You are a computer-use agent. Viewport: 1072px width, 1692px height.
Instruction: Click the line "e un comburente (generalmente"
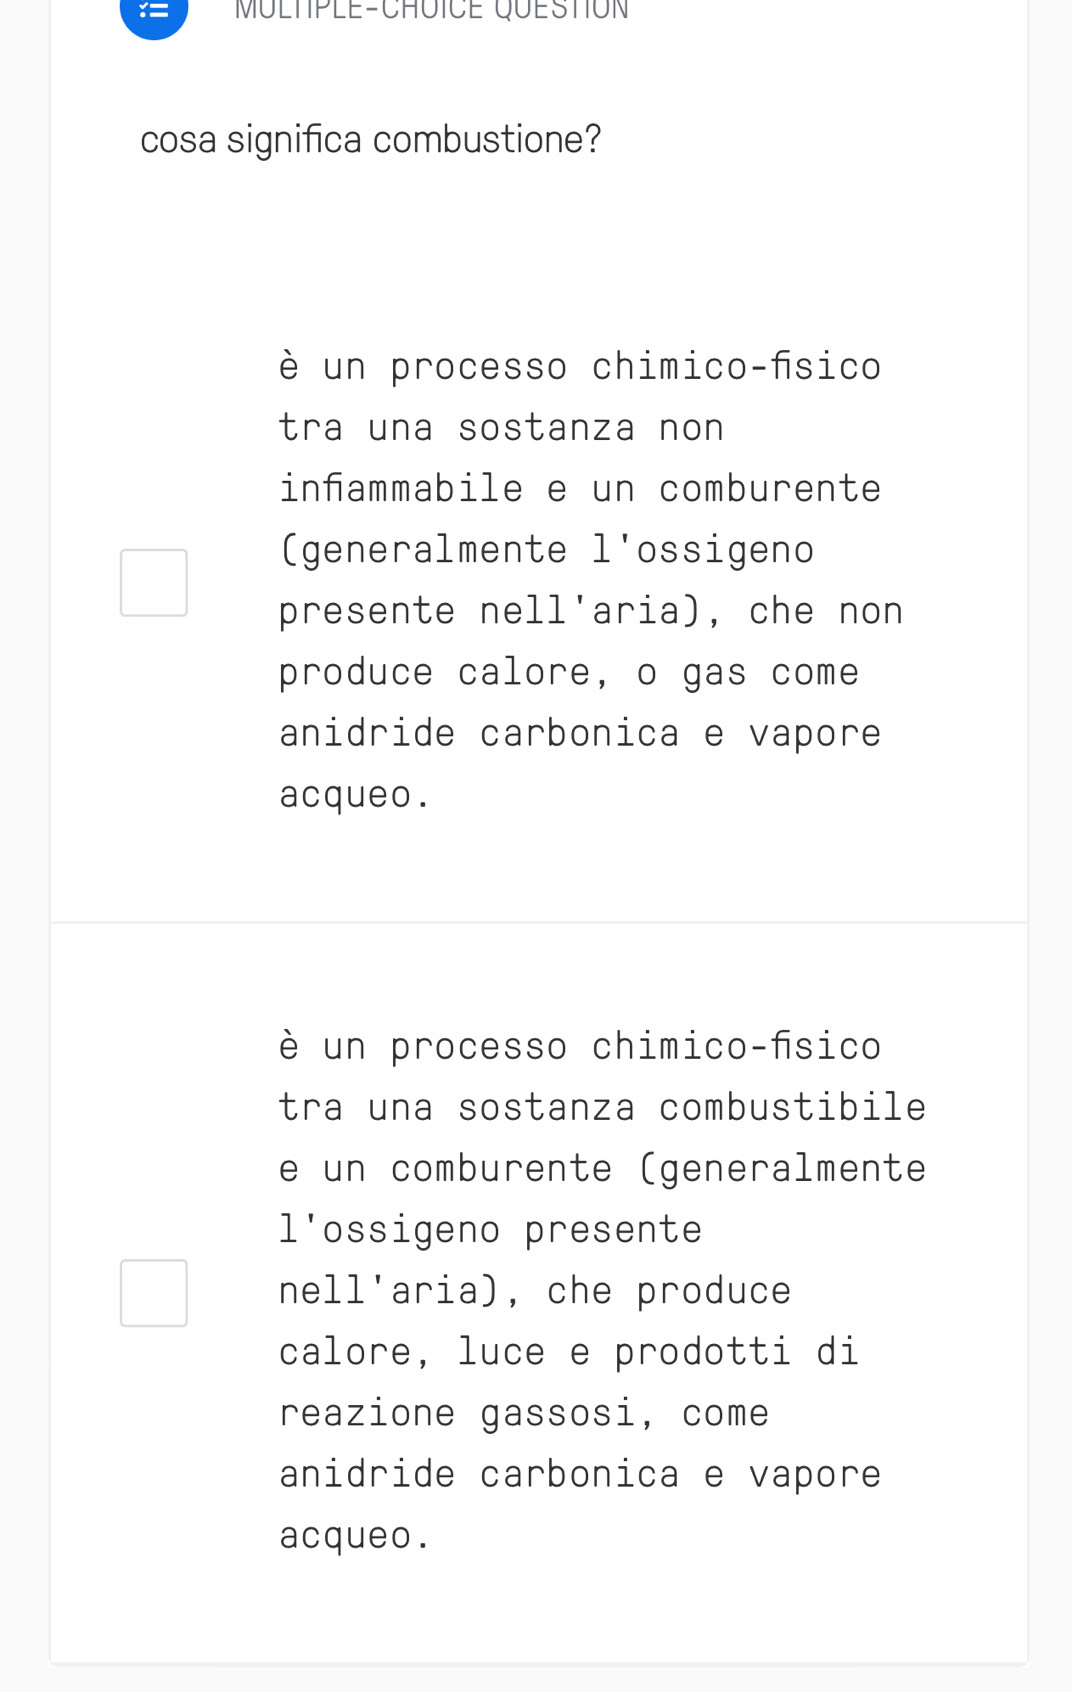pos(602,1169)
